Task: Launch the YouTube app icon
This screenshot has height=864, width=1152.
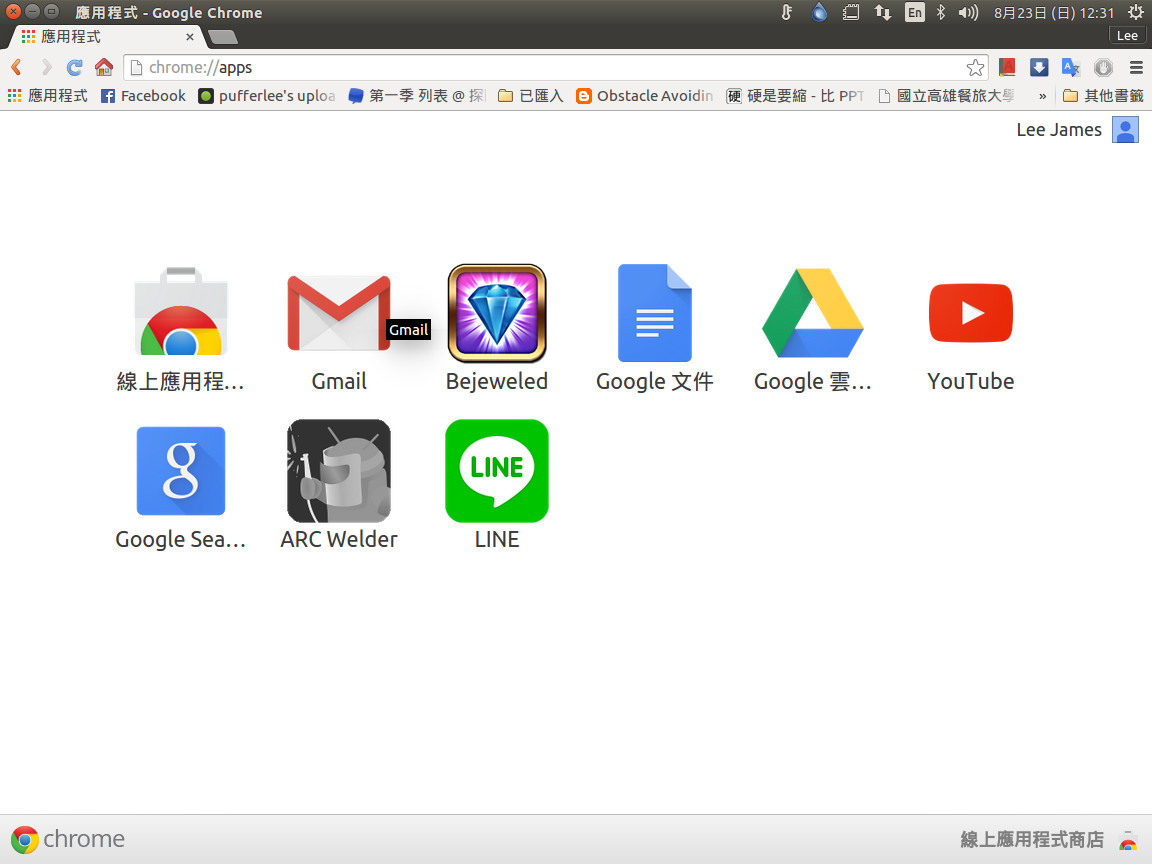Action: 971,313
